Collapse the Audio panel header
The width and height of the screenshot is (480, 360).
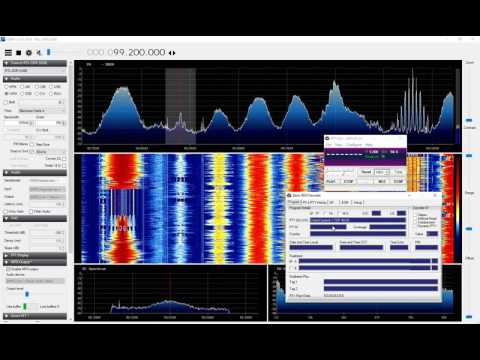tap(35, 172)
